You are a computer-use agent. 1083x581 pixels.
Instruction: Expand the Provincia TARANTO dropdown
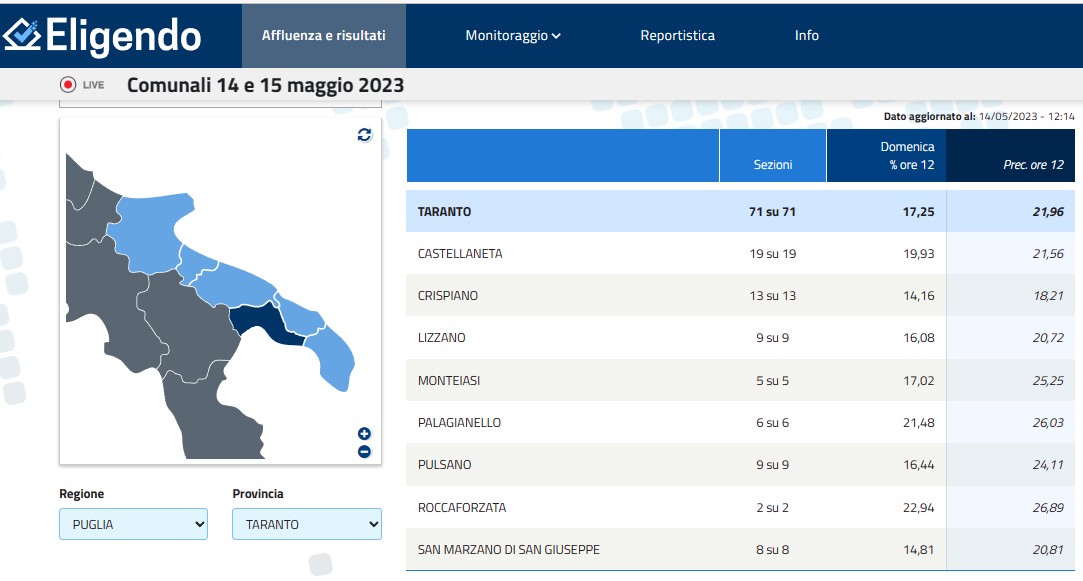coord(306,524)
